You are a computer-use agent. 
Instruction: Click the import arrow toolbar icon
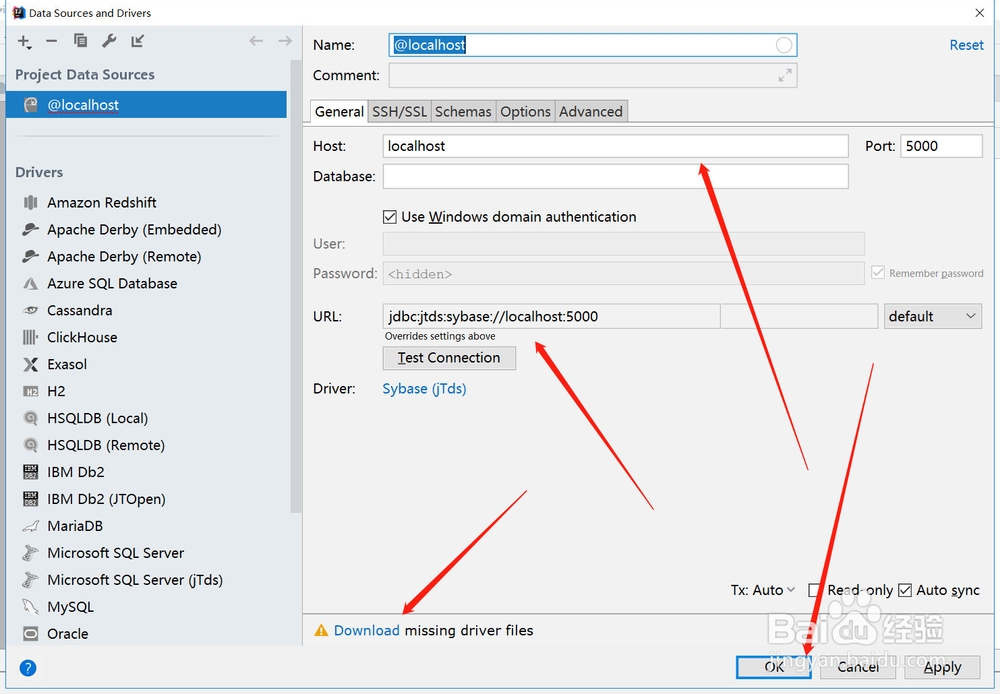click(137, 41)
